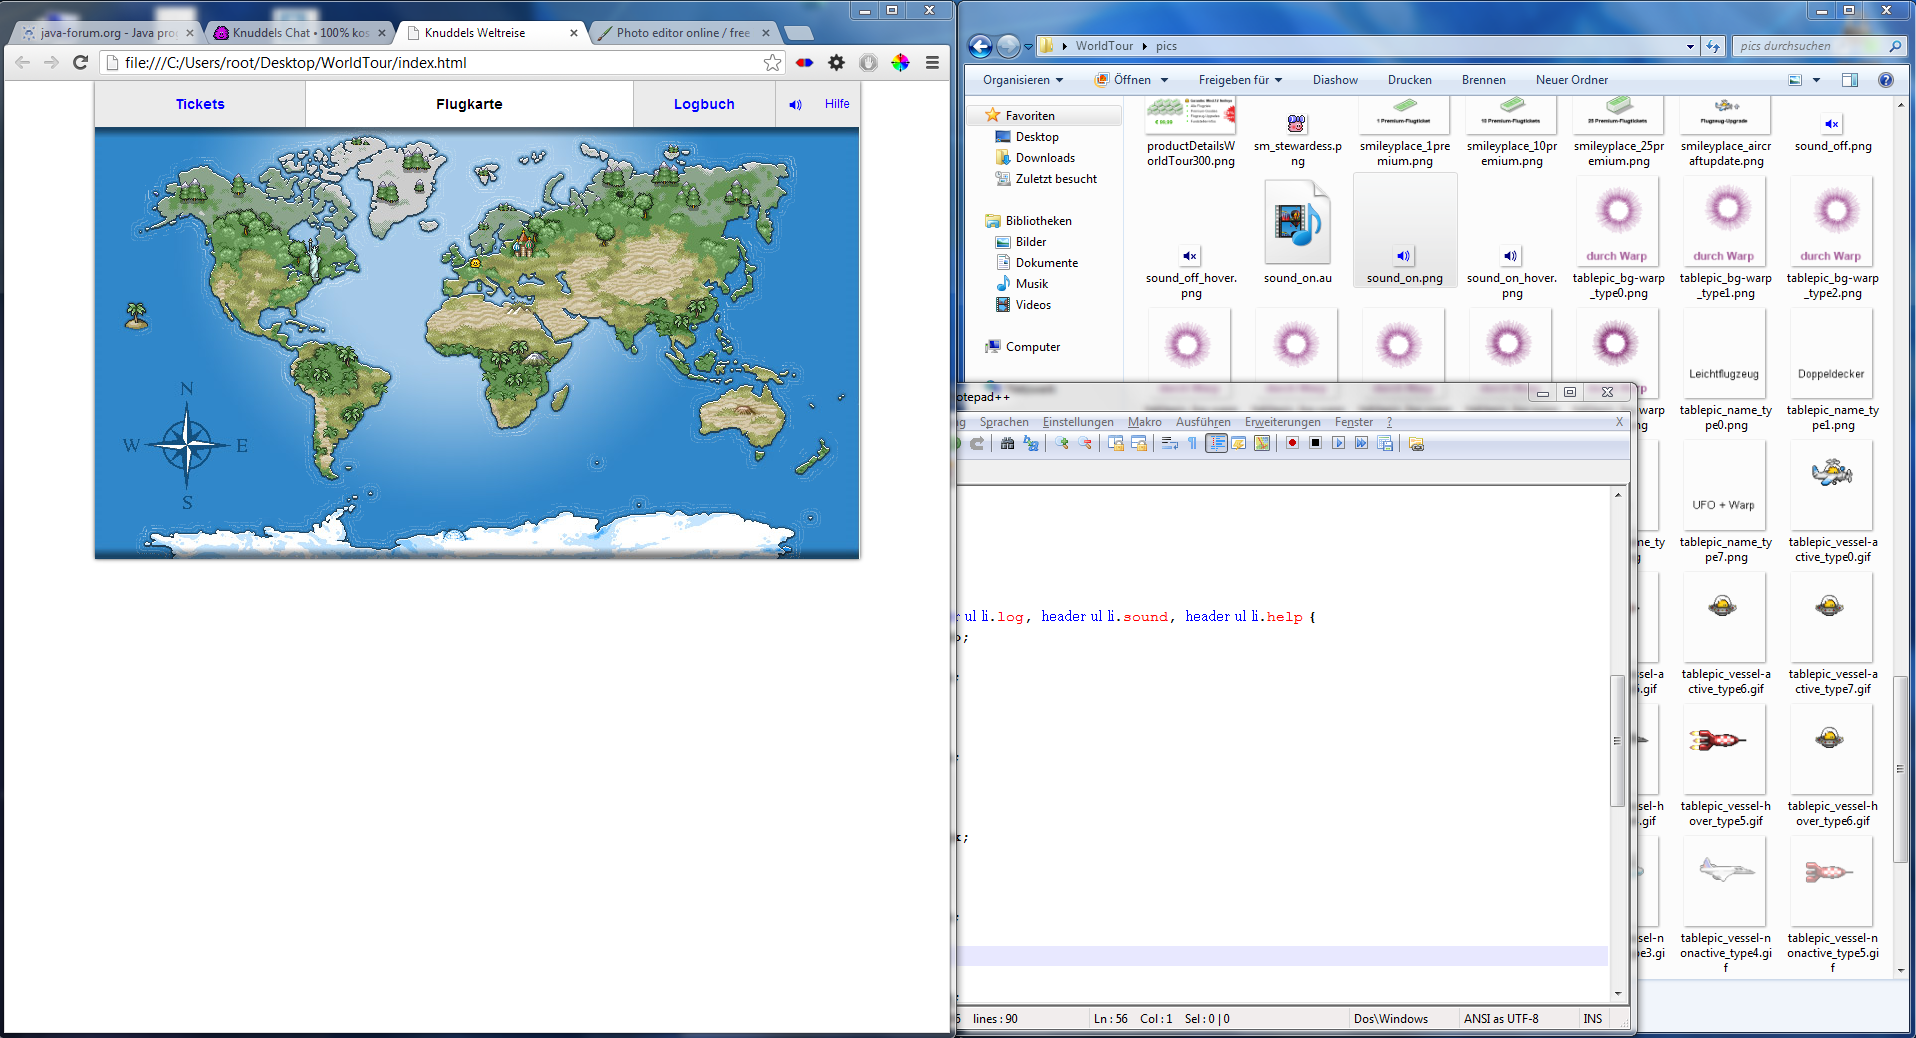Expand the Freigeben für dropdown
The height and width of the screenshot is (1038, 1916).
pyautogui.click(x=1240, y=80)
